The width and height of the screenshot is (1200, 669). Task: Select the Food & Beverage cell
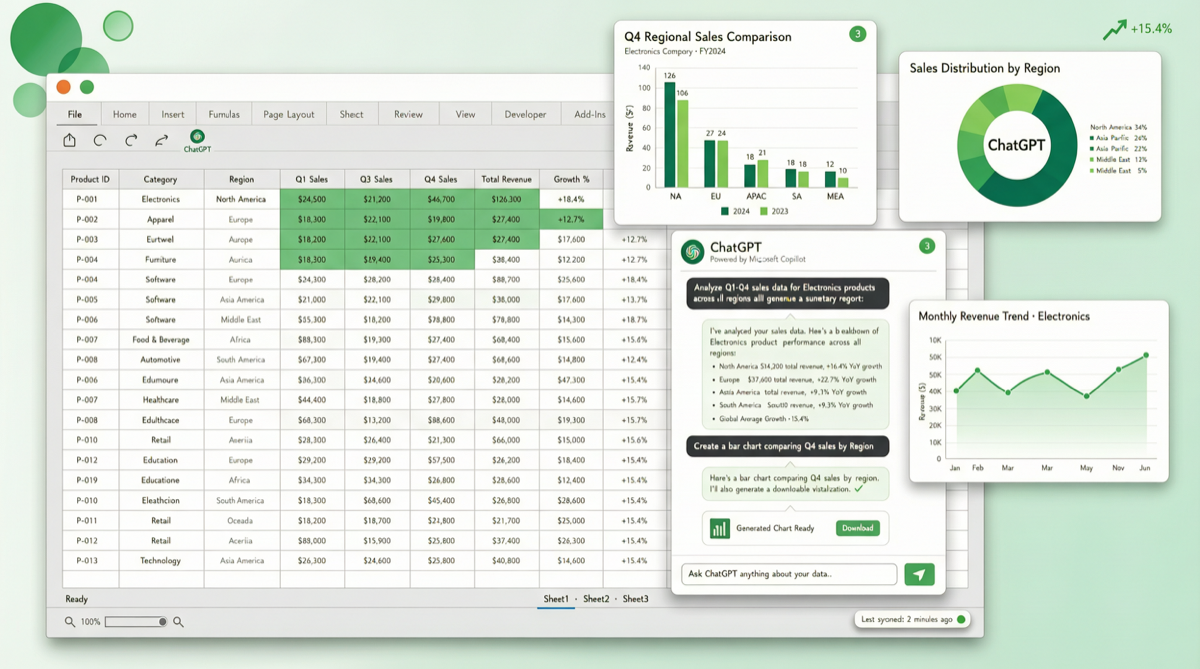tap(161, 339)
